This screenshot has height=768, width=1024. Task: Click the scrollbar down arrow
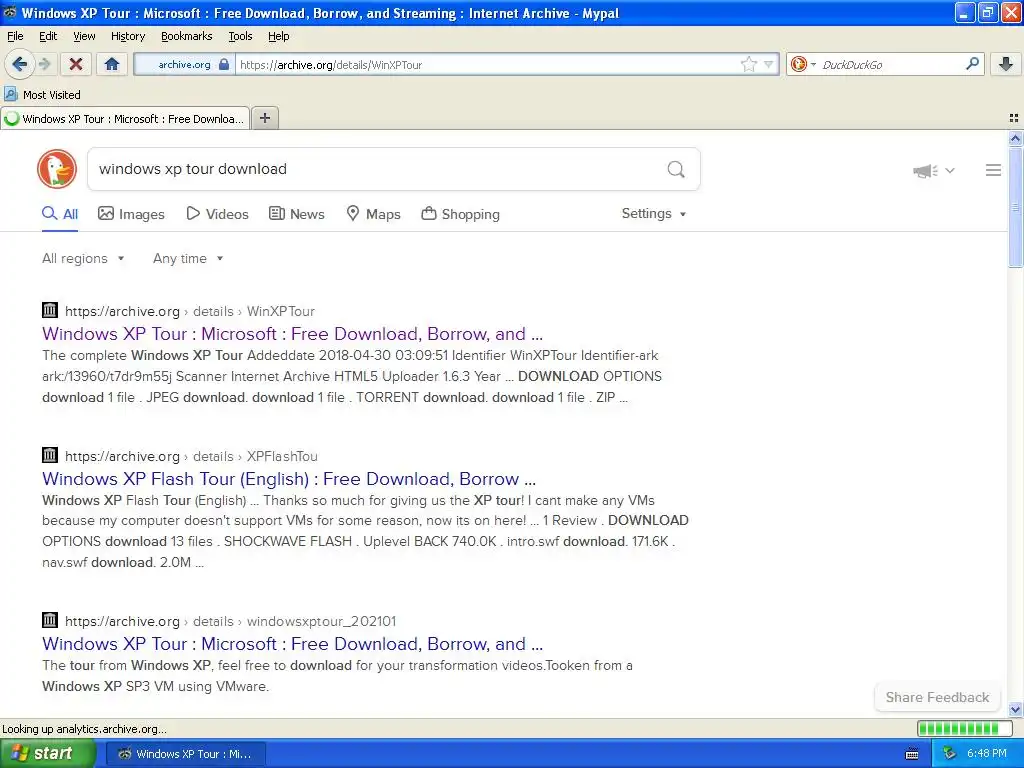(x=1015, y=709)
